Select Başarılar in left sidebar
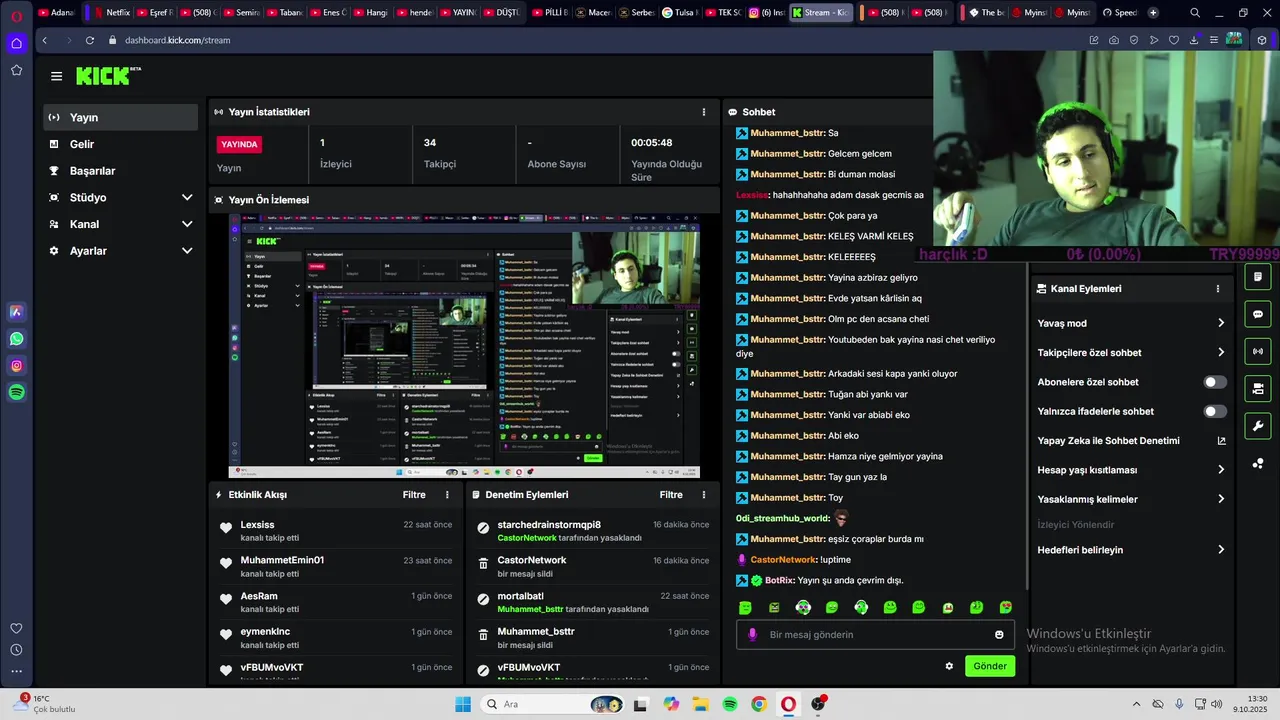The image size is (1280, 720). pyautogui.click(x=120, y=171)
